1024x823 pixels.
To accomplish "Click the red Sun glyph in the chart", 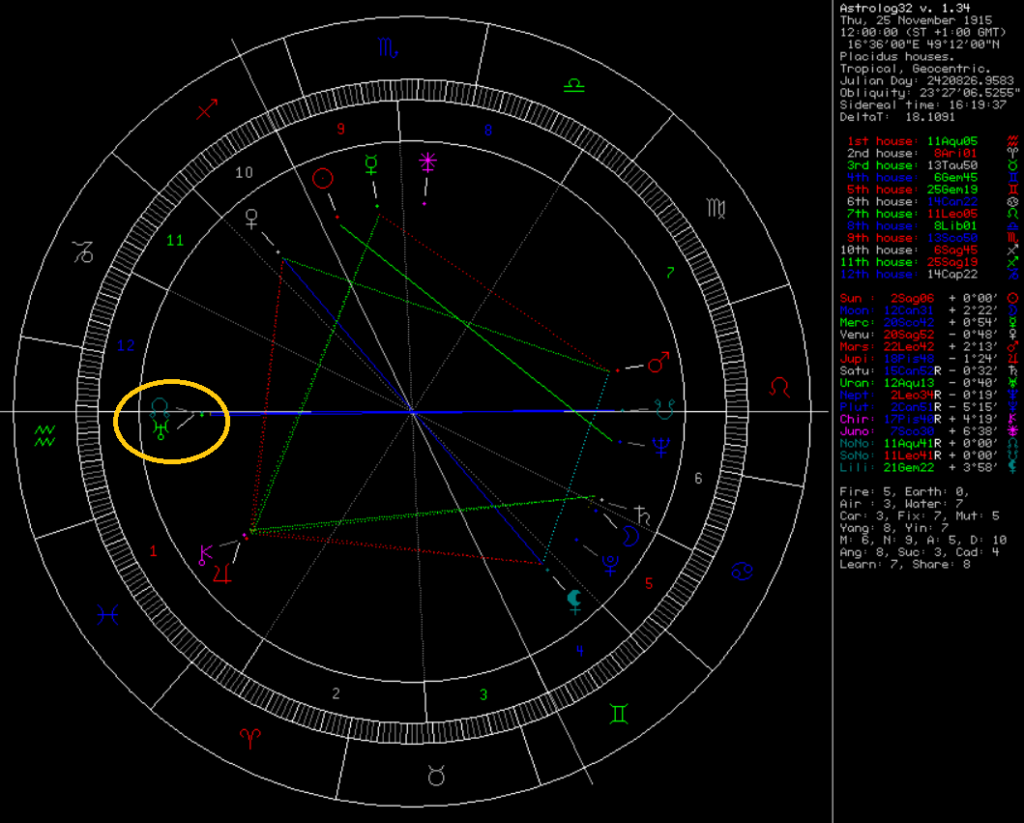I will pos(322,179).
